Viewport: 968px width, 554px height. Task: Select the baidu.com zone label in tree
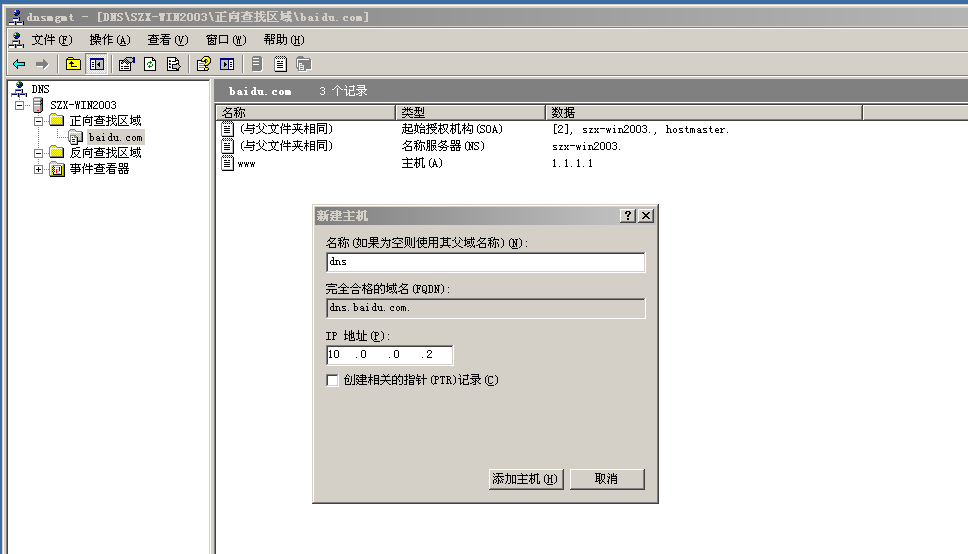[x=115, y=137]
